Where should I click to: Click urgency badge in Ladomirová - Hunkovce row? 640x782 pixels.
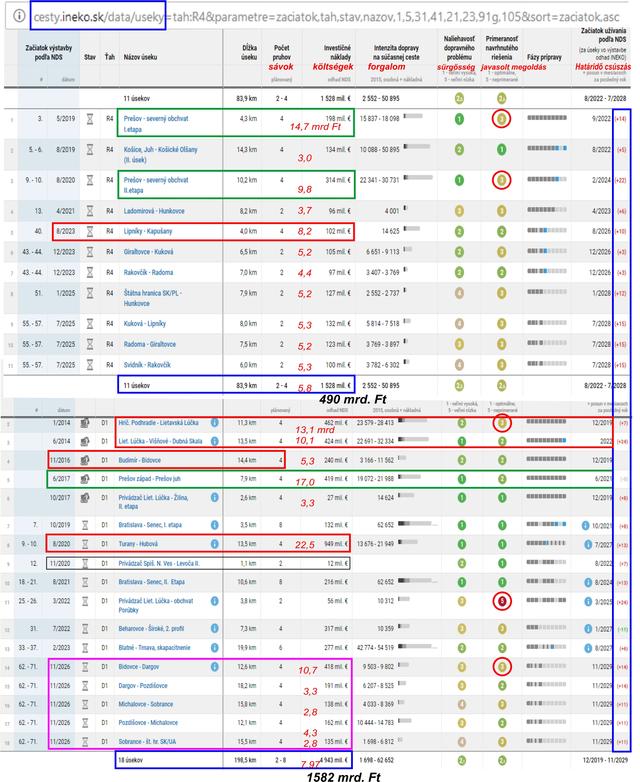459,211
